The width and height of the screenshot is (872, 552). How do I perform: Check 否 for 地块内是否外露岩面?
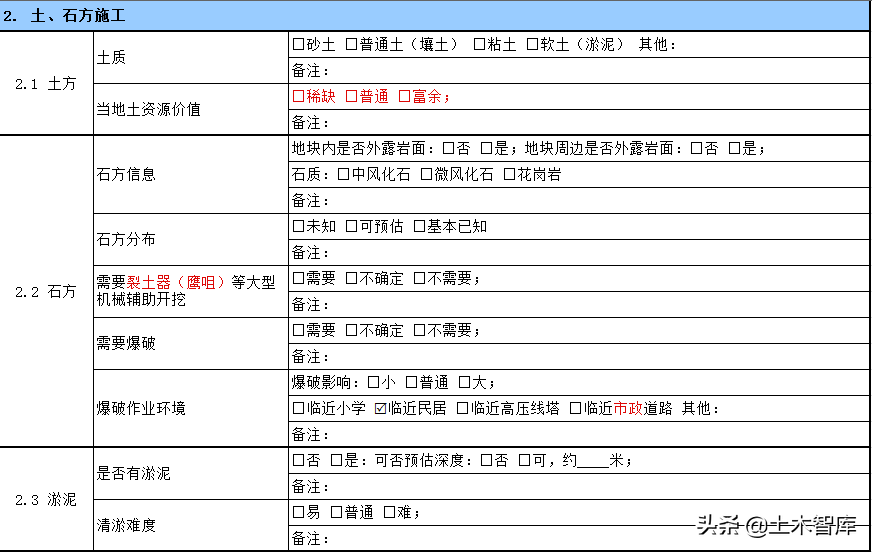pyautogui.click(x=448, y=148)
